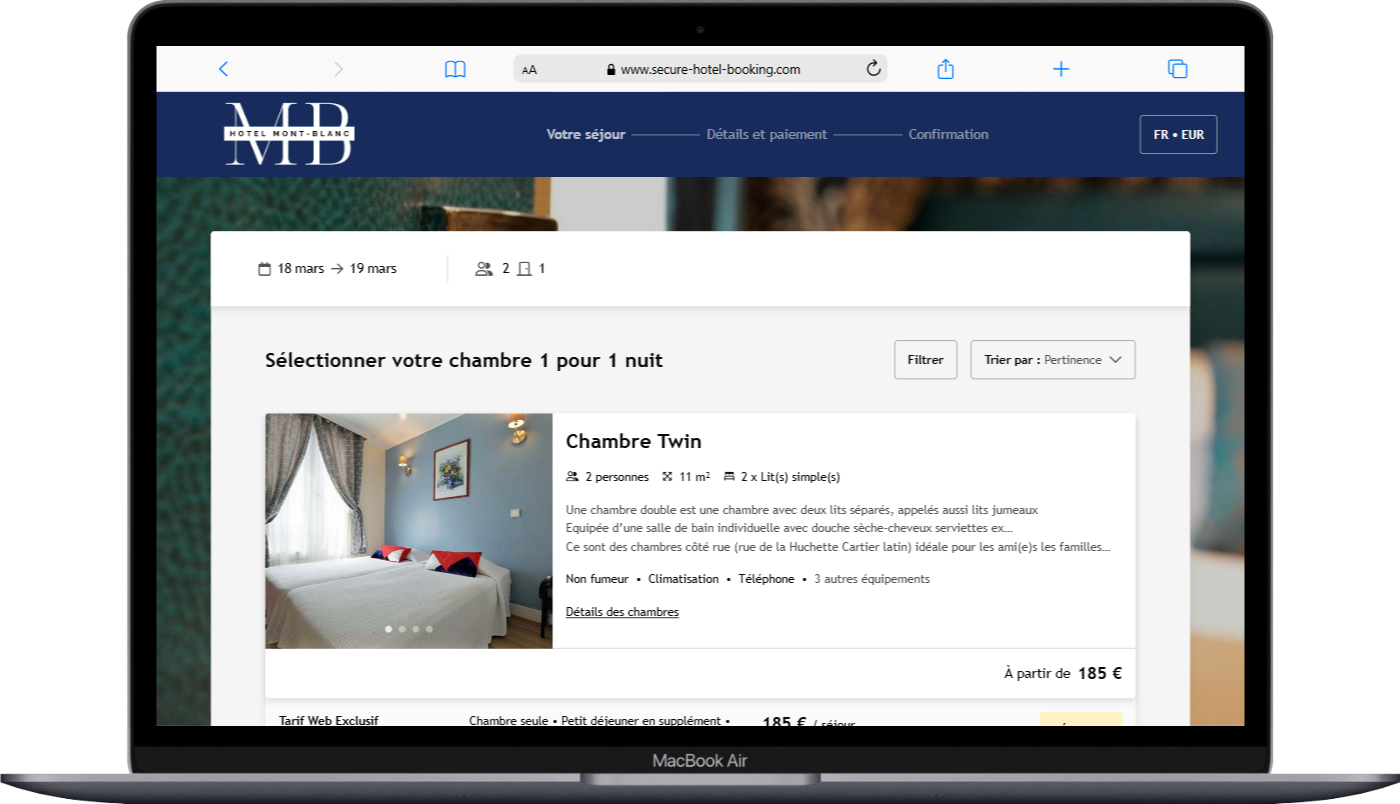Show all tabs overview icon
Viewport: 1400px width, 804px height.
tap(1177, 69)
